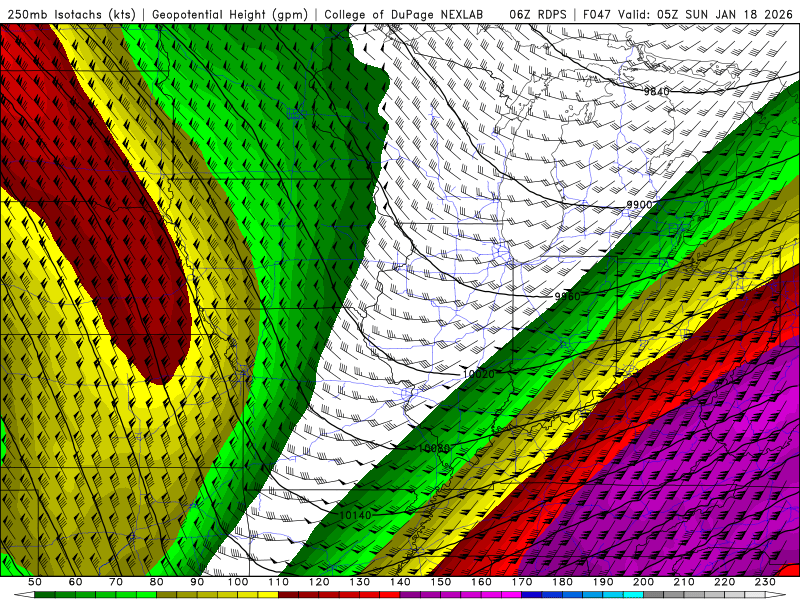800x600 pixels.
Task: Click the 'Geopotential Height (gpm)' title text
Action: pyautogui.click(x=230, y=14)
